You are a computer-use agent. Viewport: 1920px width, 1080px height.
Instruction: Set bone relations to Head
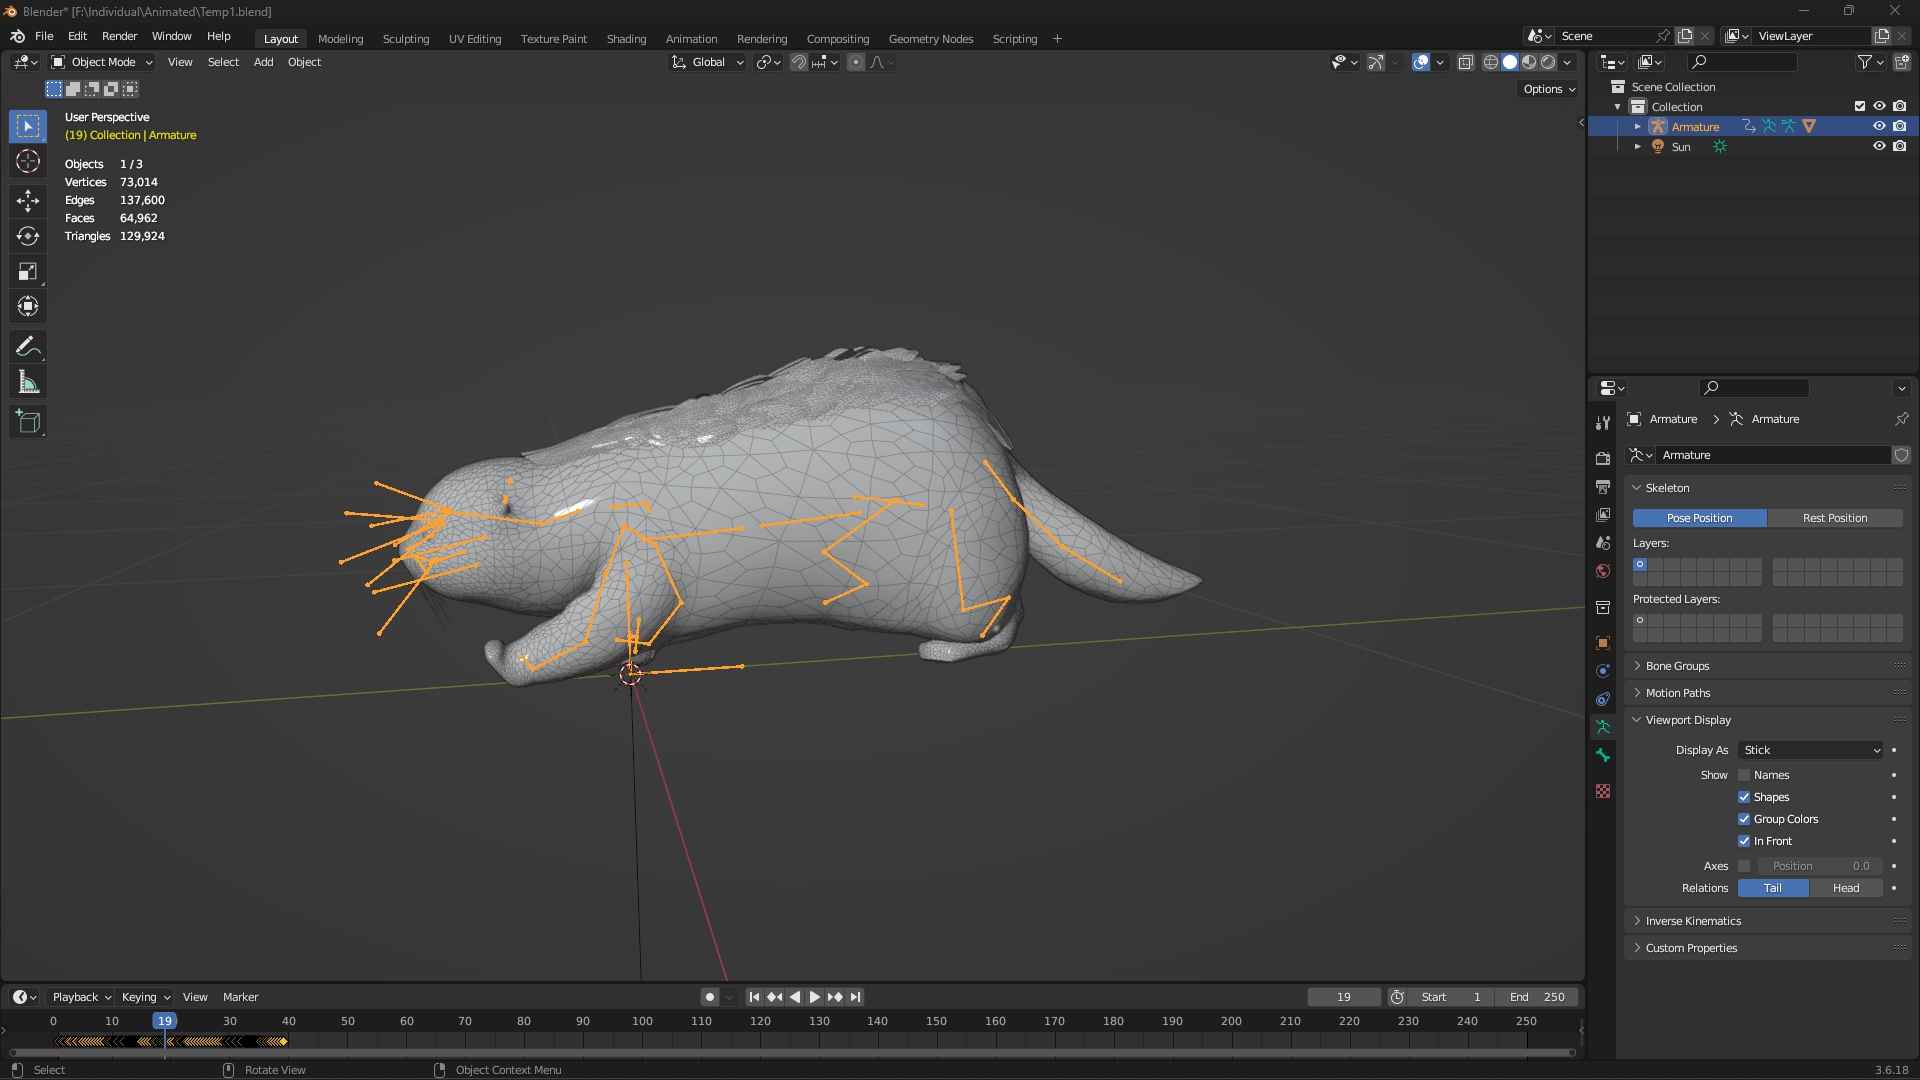(1845, 888)
